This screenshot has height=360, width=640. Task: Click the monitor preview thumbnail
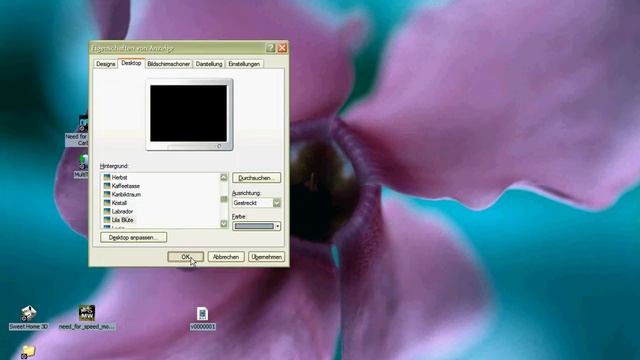point(189,115)
